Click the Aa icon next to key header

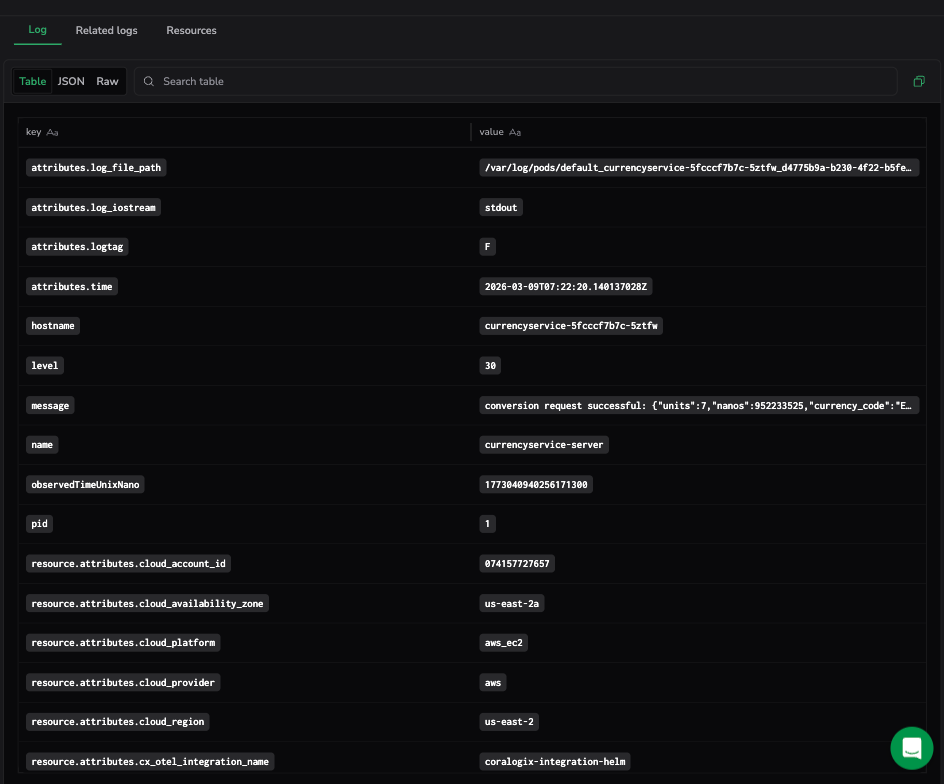point(53,132)
